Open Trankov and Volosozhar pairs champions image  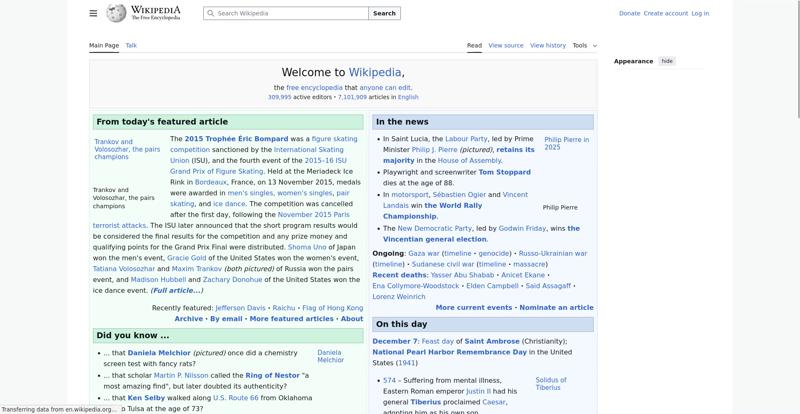coord(127,149)
